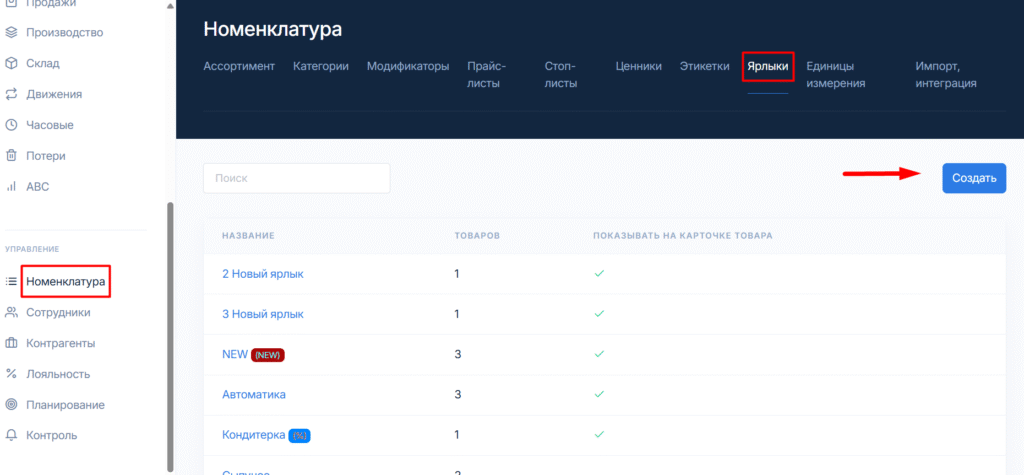Click product count 3 in Автоматика row
This screenshot has height=475, width=1024.
point(458,395)
